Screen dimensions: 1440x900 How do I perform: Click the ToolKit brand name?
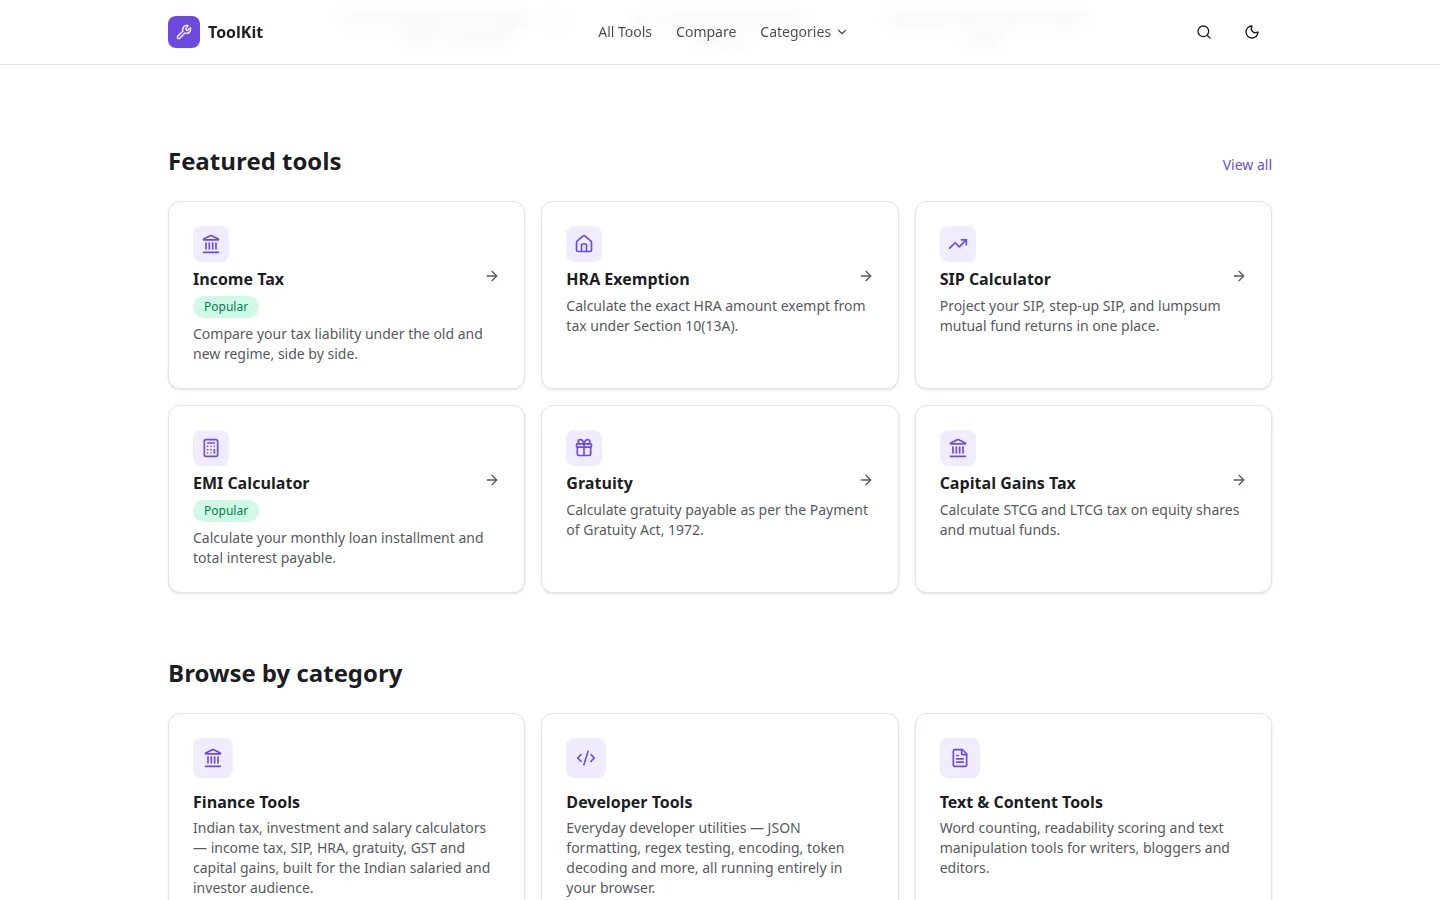[x=235, y=32]
